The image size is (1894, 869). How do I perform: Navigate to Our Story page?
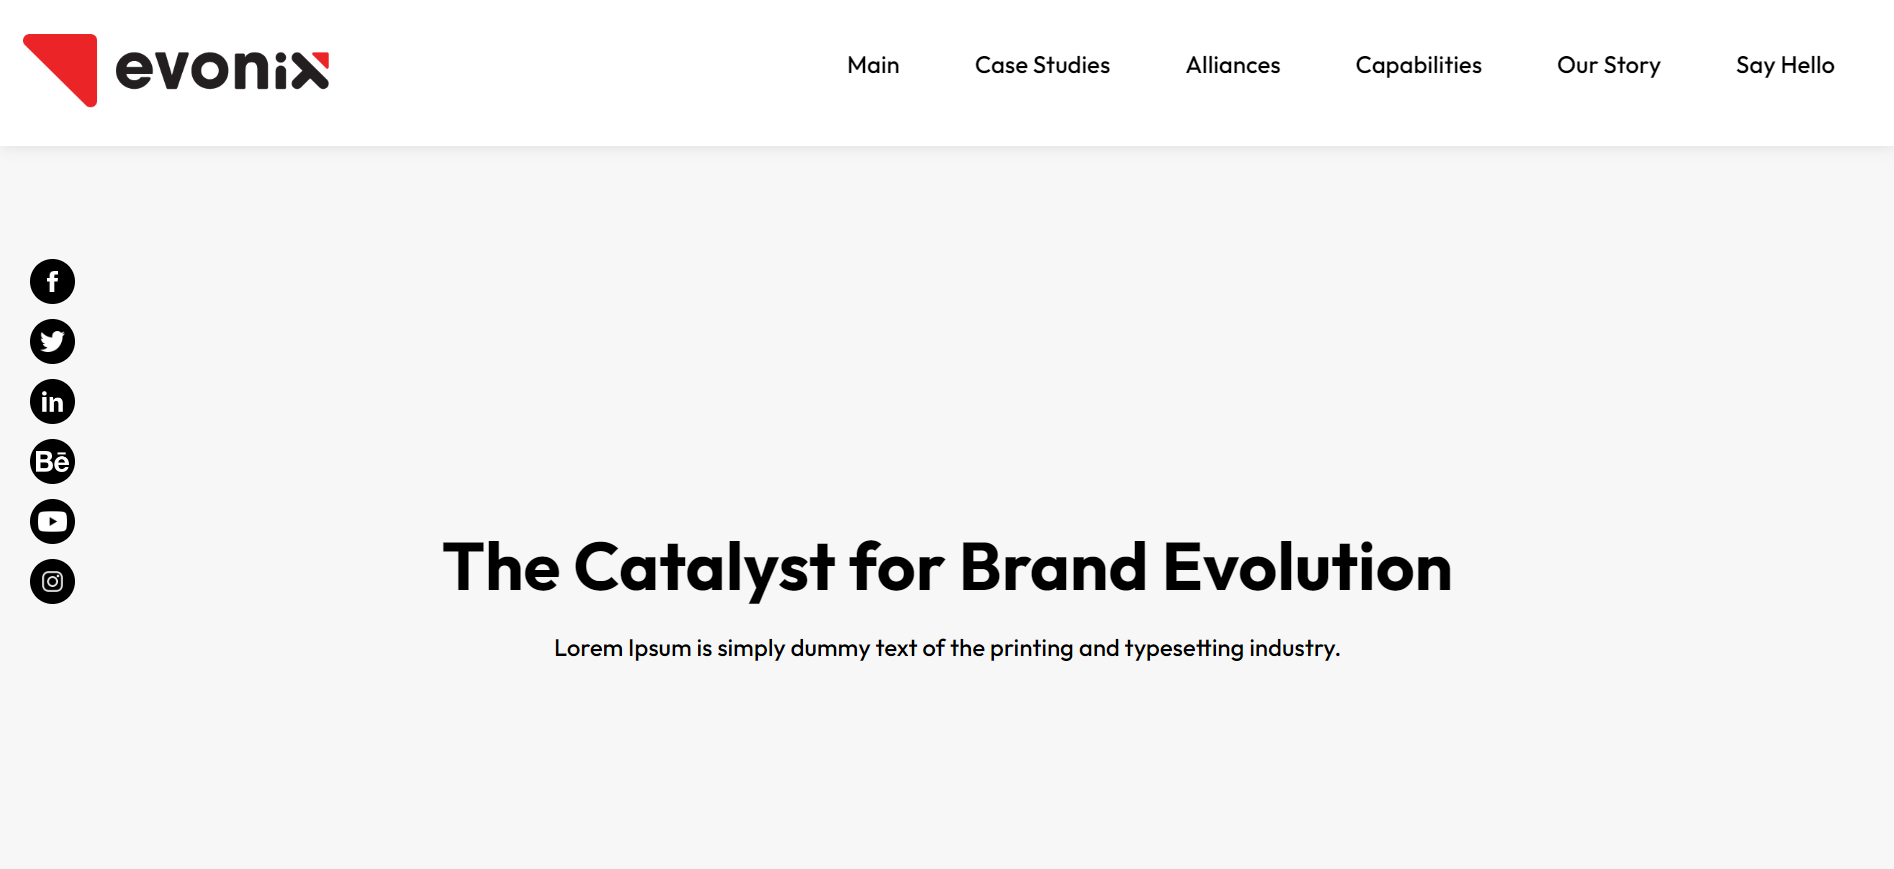(1608, 65)
